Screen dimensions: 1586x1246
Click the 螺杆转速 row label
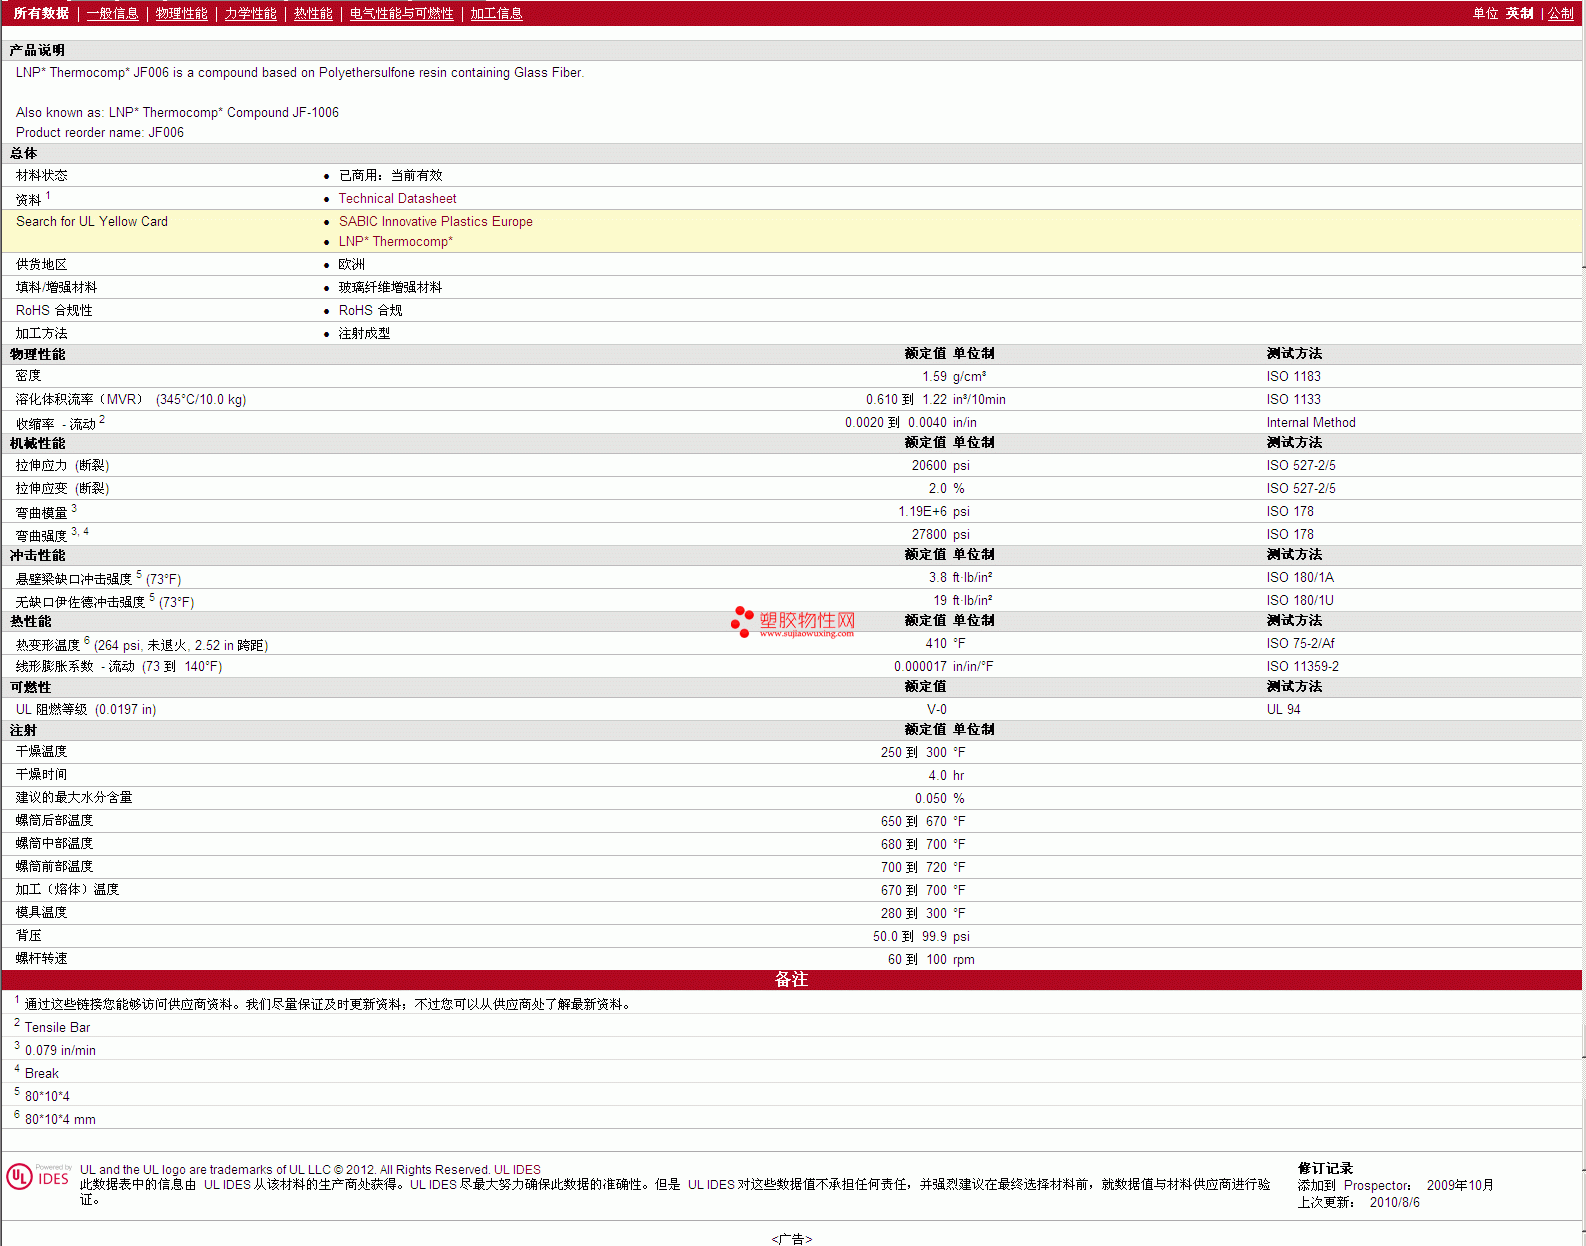coord(41,959)
